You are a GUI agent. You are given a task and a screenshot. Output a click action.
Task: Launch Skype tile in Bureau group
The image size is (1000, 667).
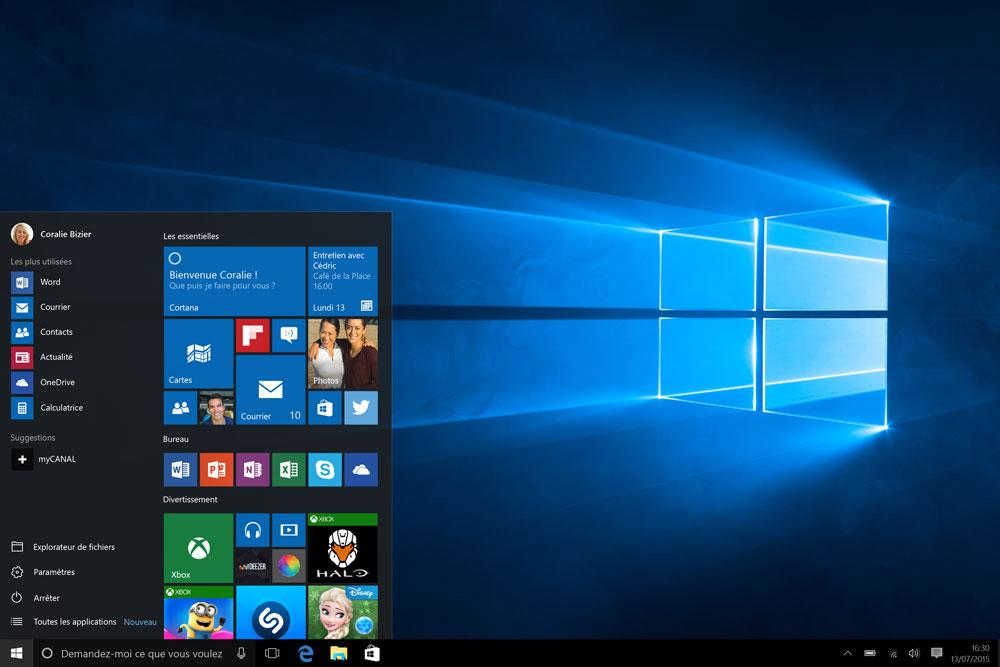[325, 470]
